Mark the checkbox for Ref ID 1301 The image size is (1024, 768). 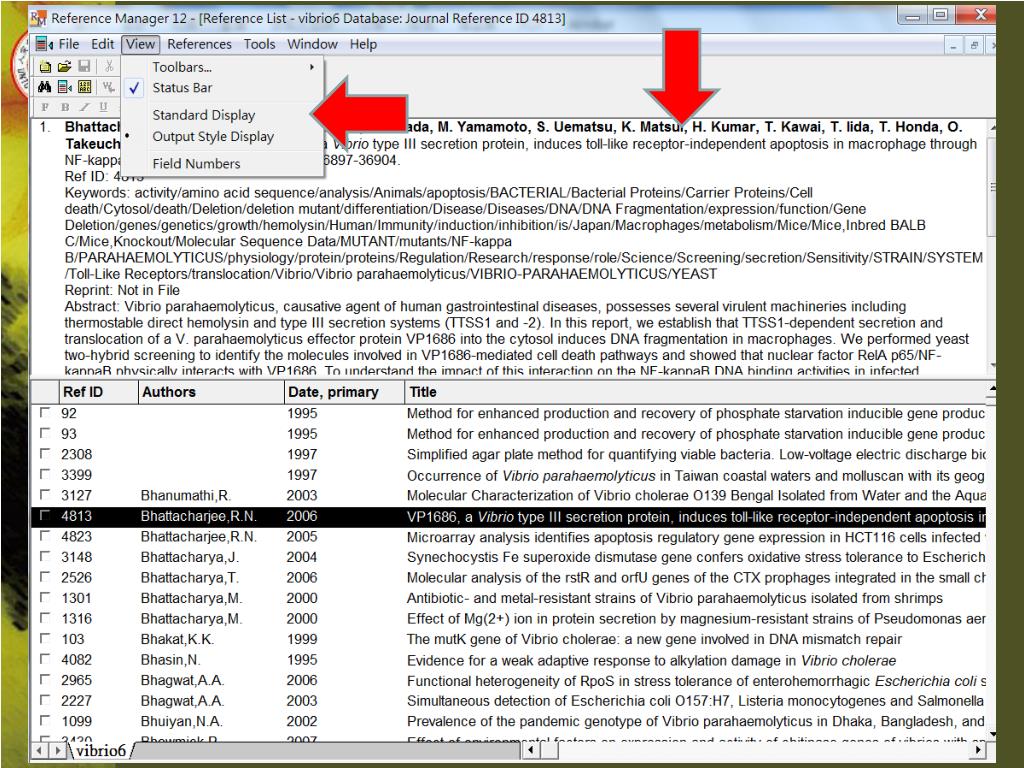tap(44, 598)
